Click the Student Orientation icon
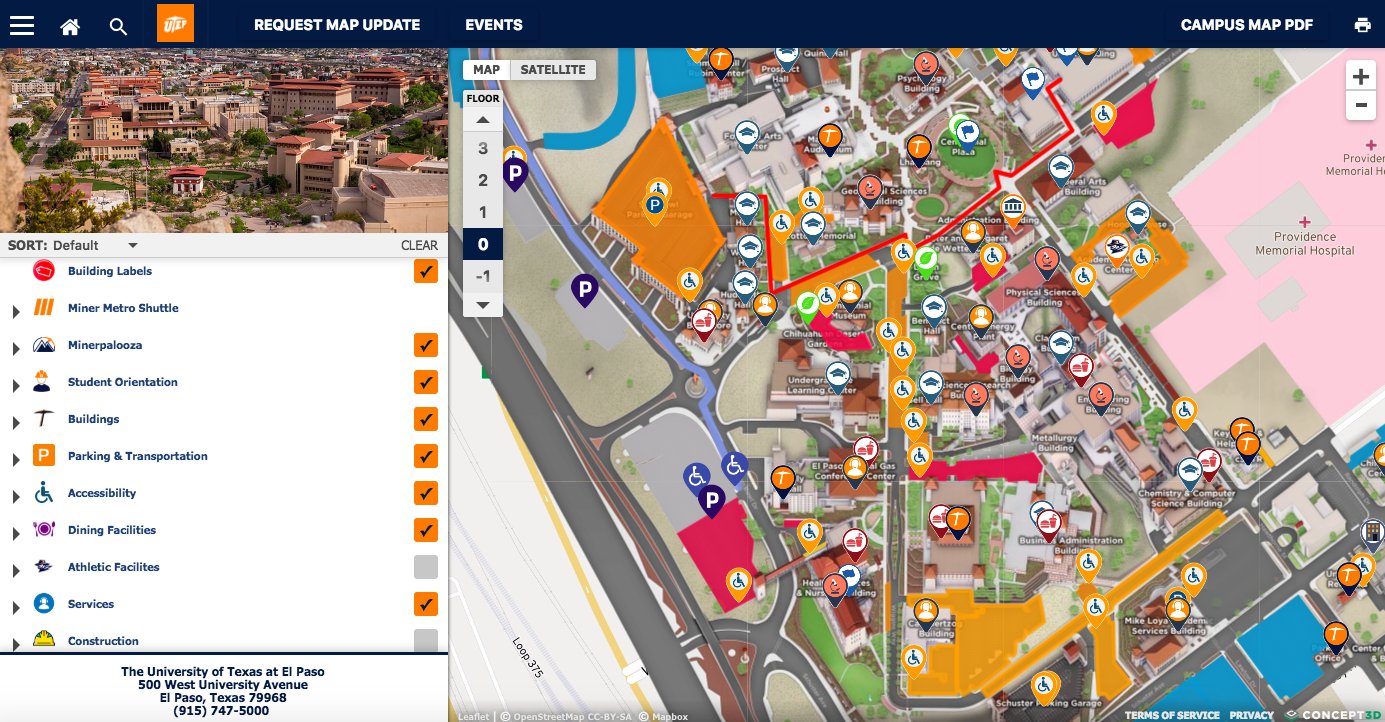 tap(43, 382)
